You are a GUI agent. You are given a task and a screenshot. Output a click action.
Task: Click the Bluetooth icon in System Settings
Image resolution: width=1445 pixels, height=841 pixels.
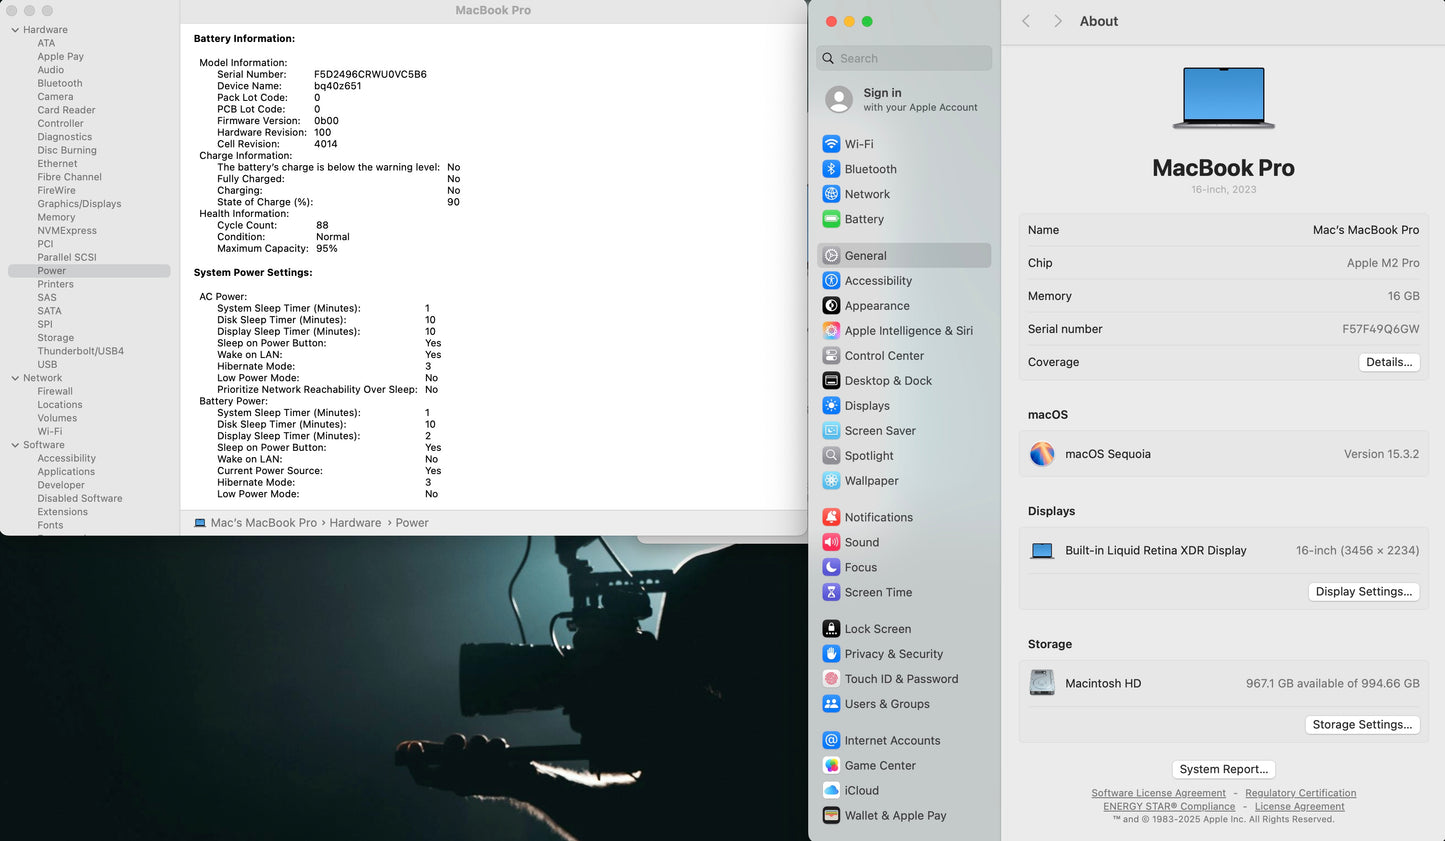pyautogui.click(x=831, y=169)
